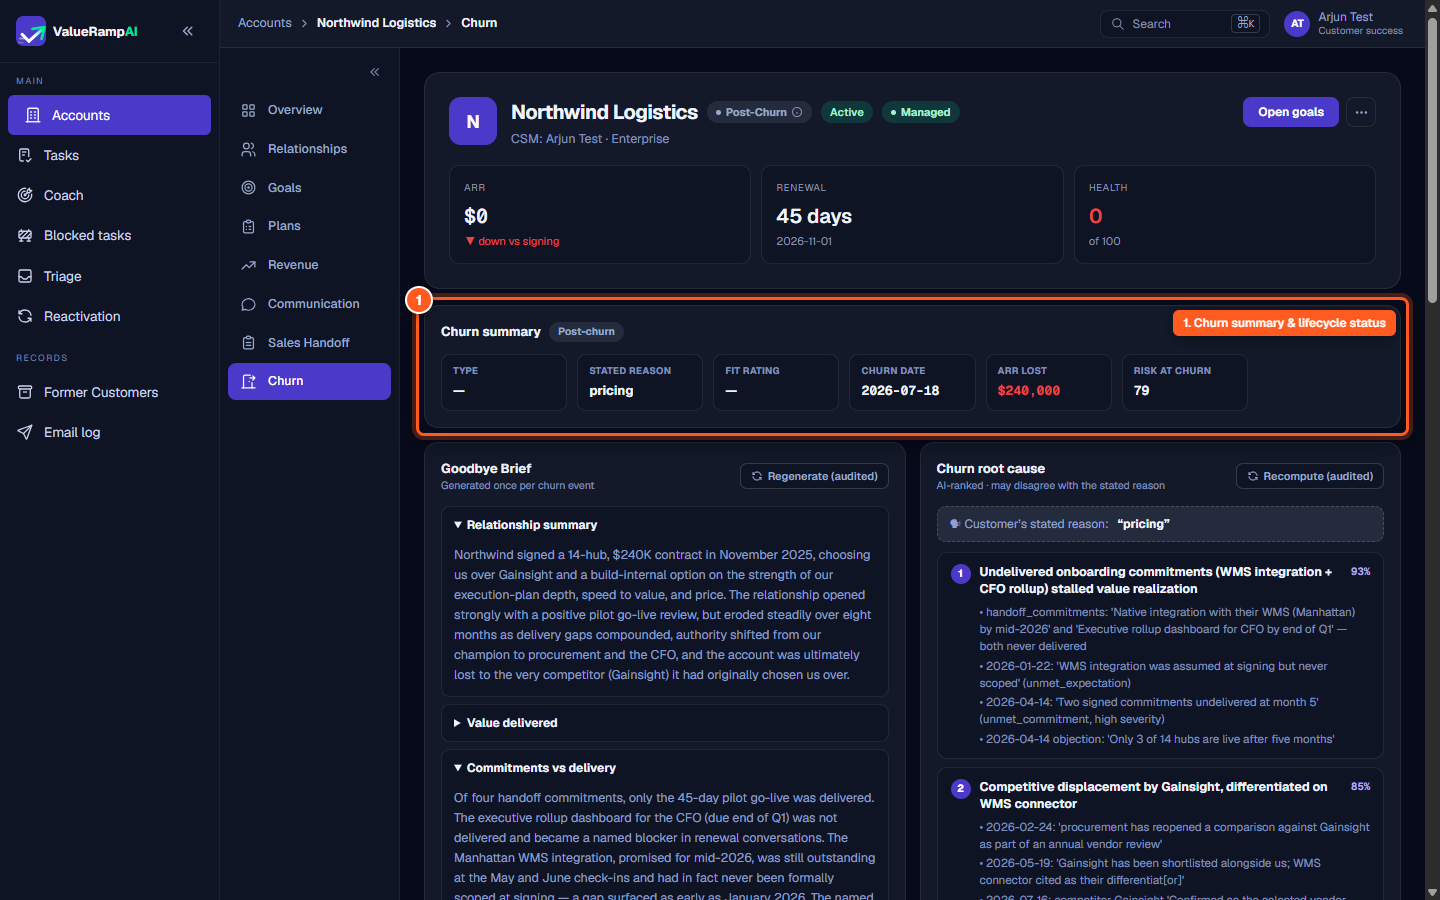The image size is (1440, 900).
Task: Switch to the Communication tab
Action: [x=309, y=304]
